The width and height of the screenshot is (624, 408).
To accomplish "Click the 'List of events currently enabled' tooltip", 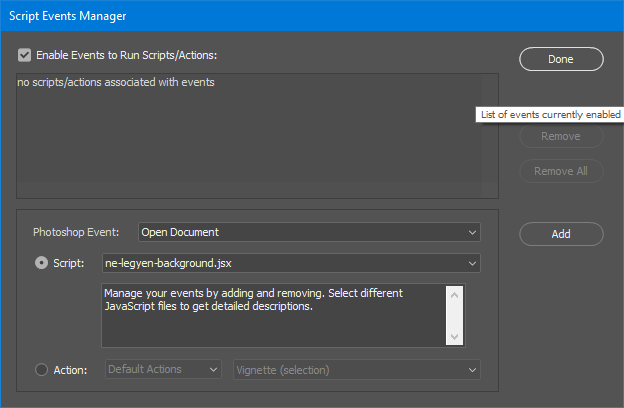I will (x=549, y=115).
